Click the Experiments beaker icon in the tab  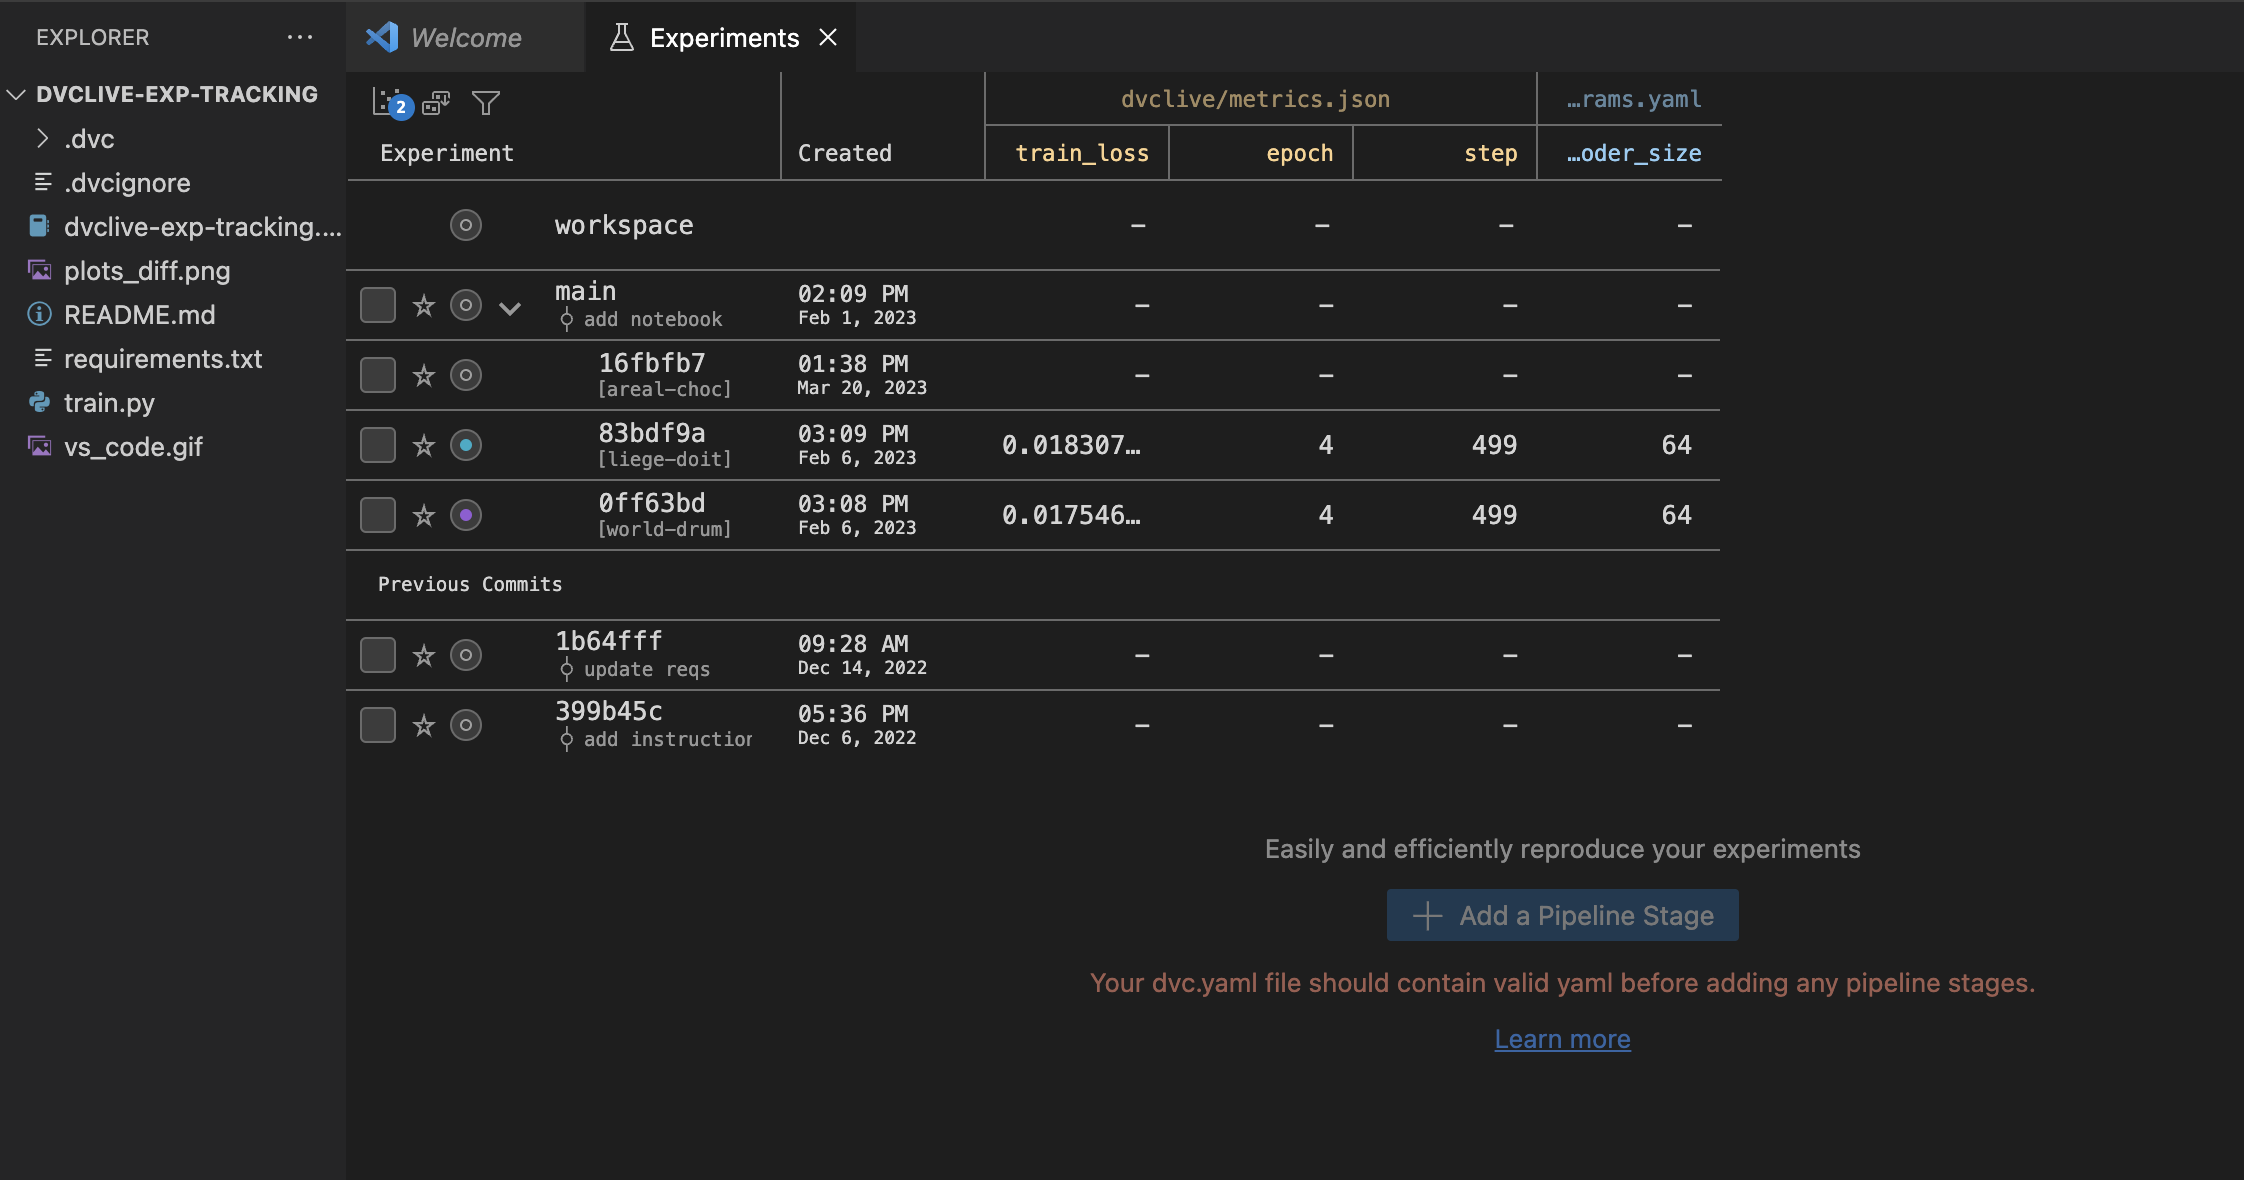(622, 37)
